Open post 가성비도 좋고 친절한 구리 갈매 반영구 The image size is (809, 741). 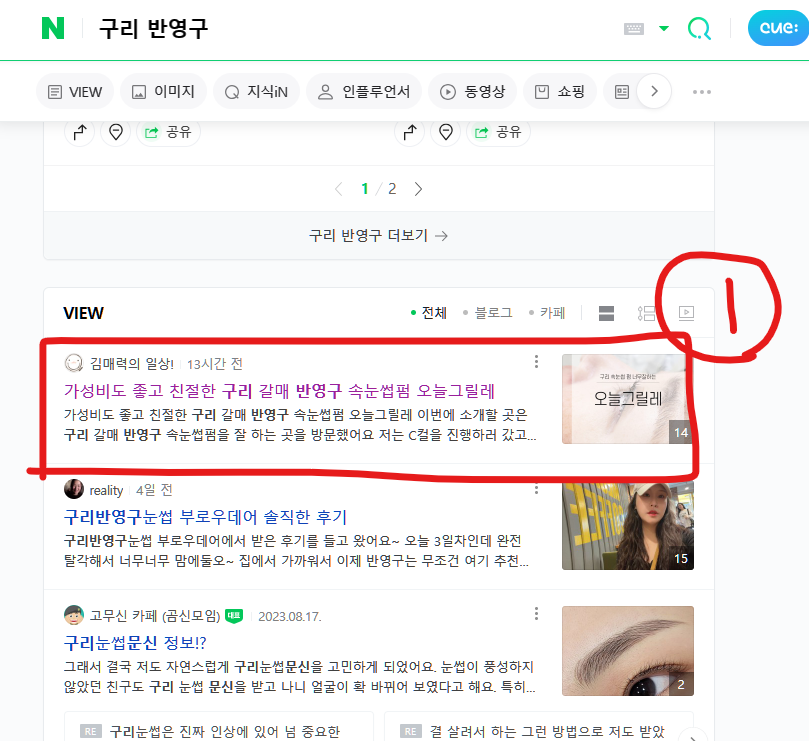[279, 391]
